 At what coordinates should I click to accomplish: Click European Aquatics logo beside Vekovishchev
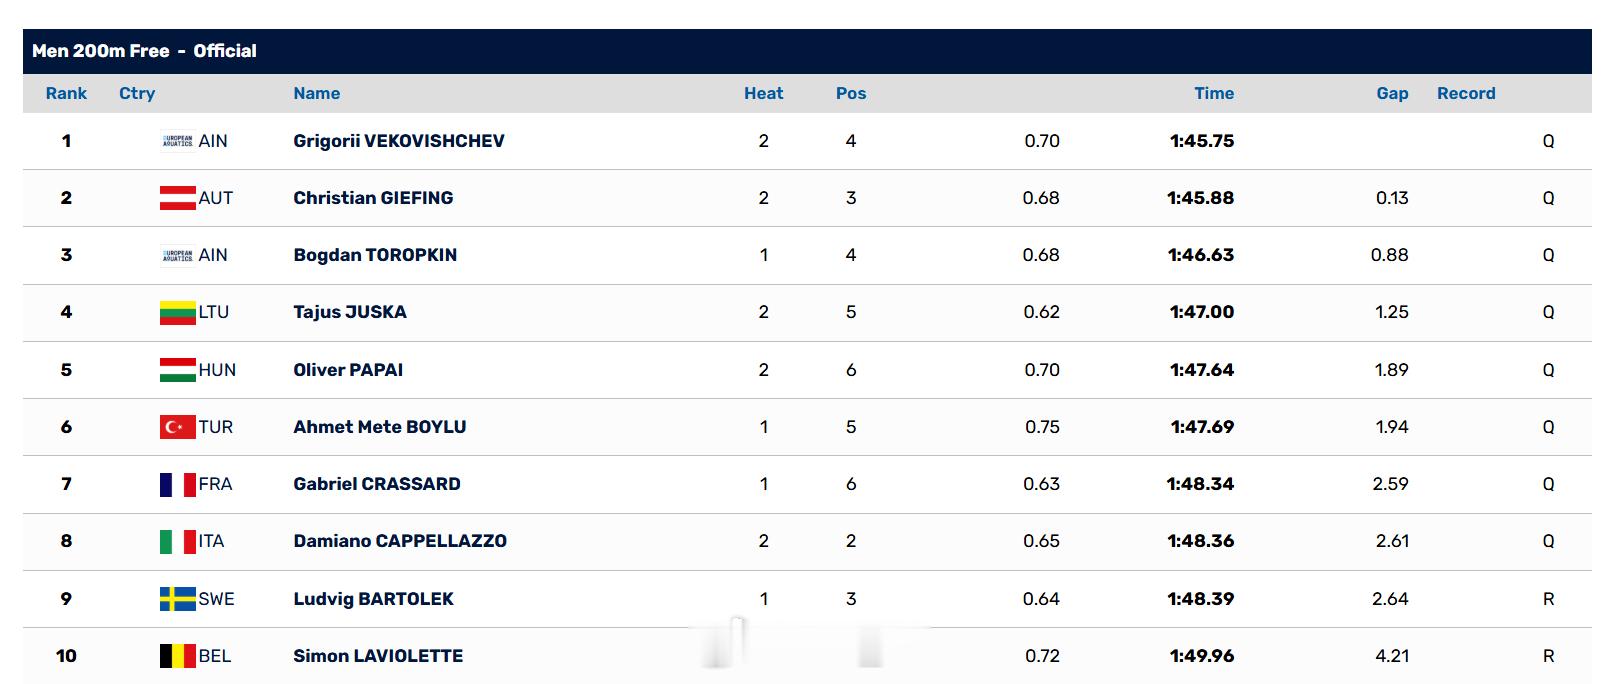178,141
